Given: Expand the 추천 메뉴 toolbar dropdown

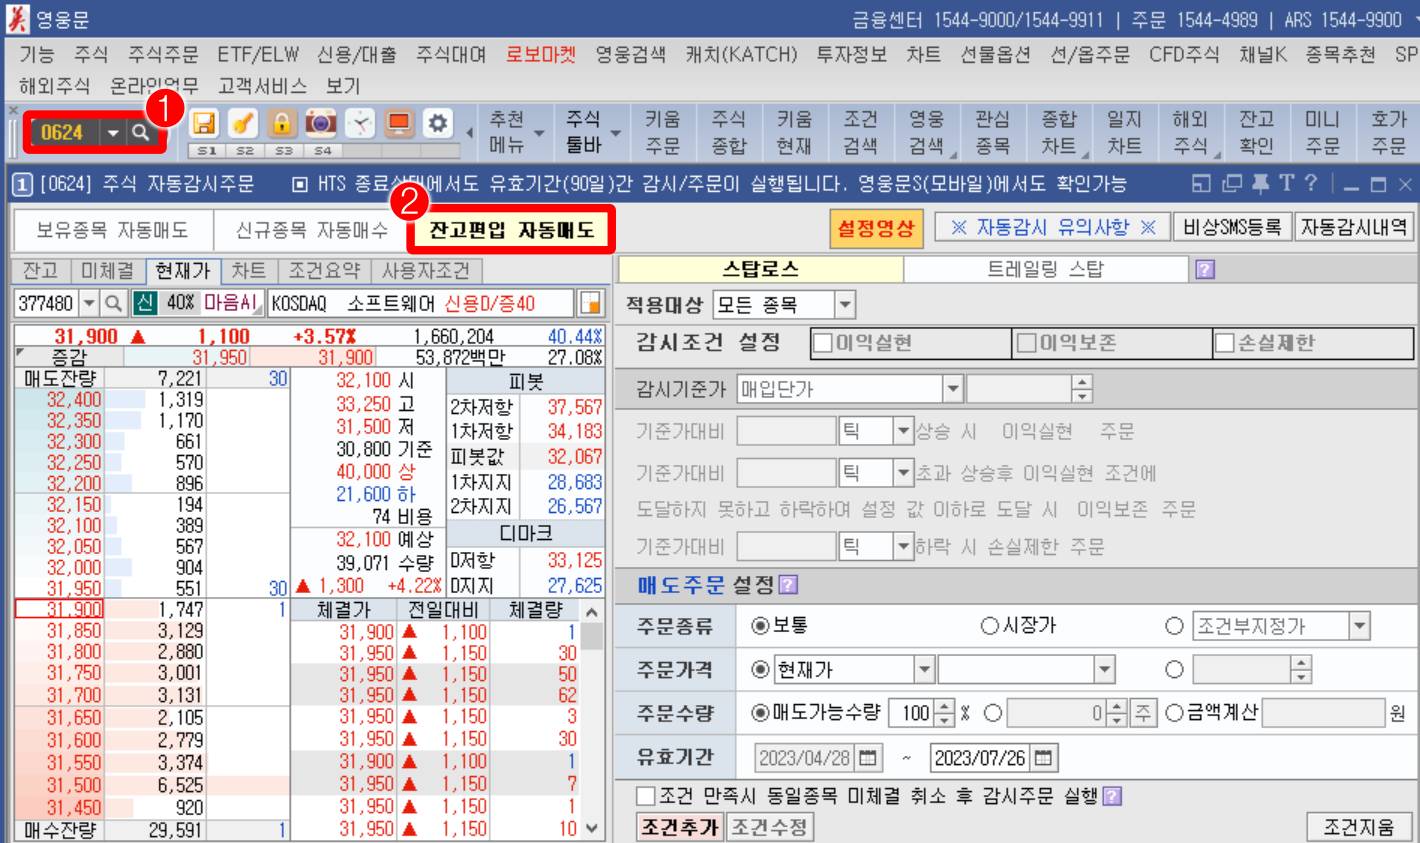Looking at the screenshot, I should [540, 132].
